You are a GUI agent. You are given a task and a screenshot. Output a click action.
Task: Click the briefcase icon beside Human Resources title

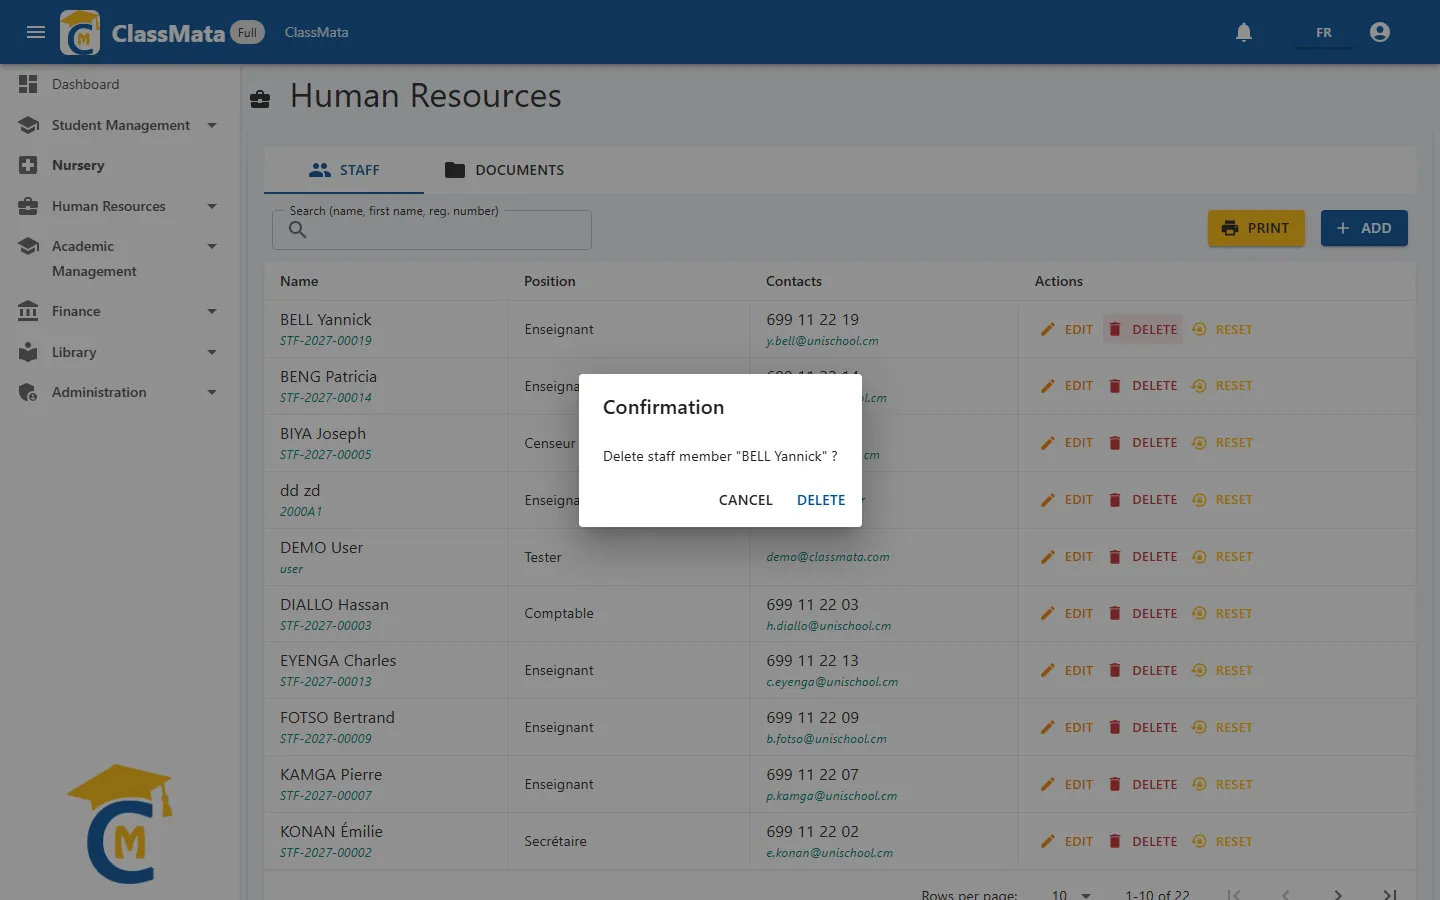tap(260, 98)
